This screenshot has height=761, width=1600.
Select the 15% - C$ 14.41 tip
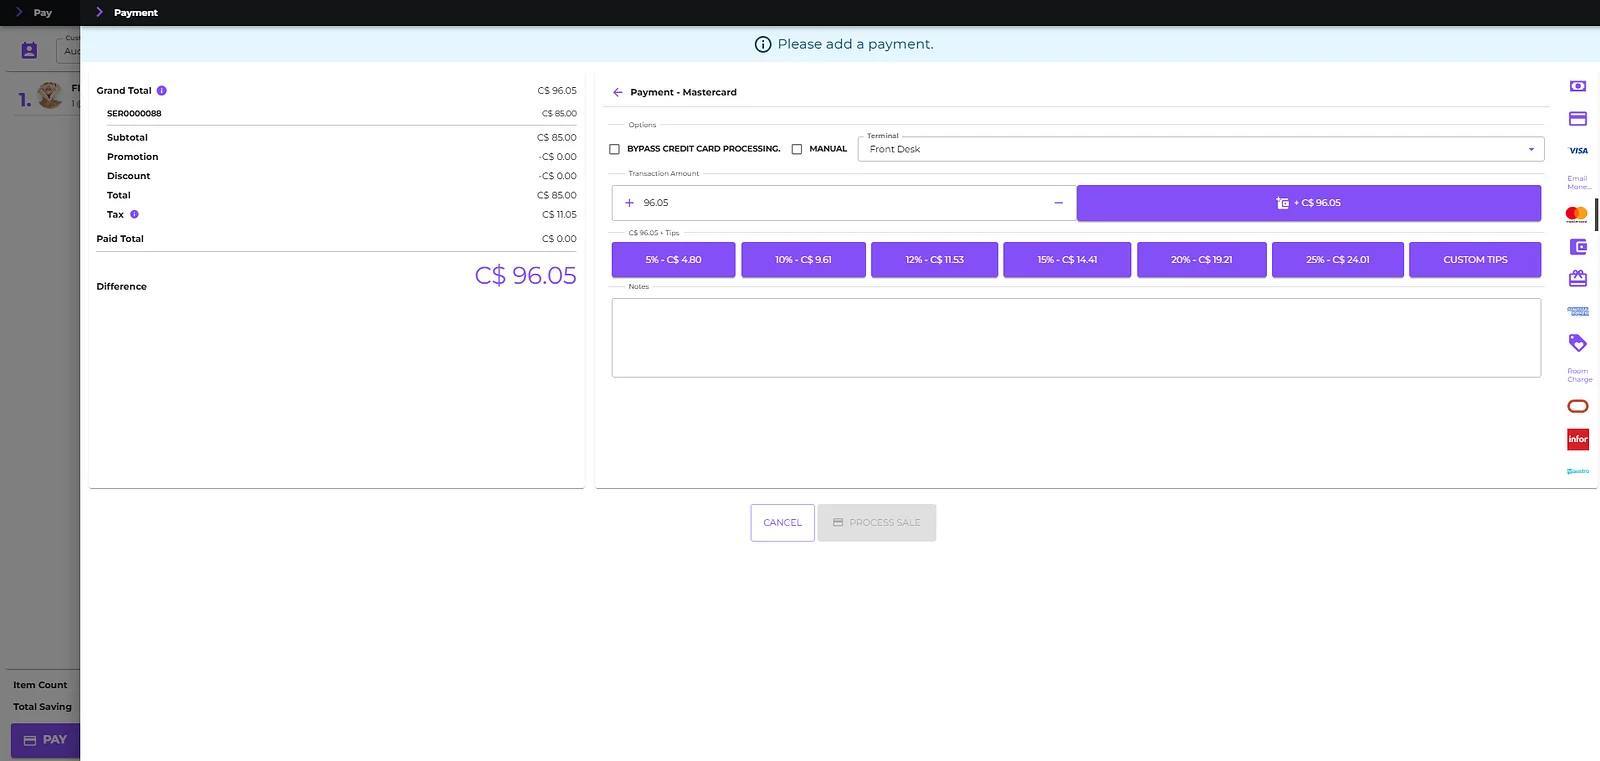(x=1067, y=260)
